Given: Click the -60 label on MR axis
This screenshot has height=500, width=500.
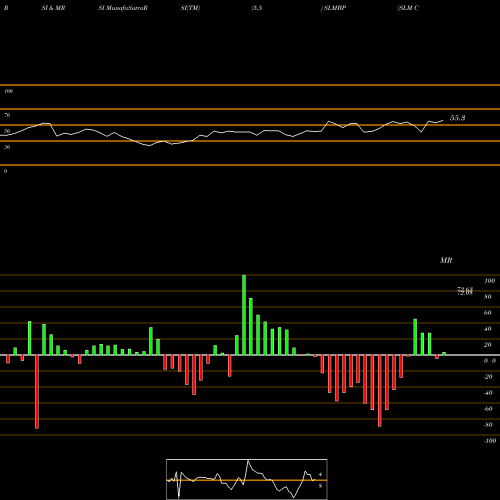Looking at the screenshot, I should point(488,409).
